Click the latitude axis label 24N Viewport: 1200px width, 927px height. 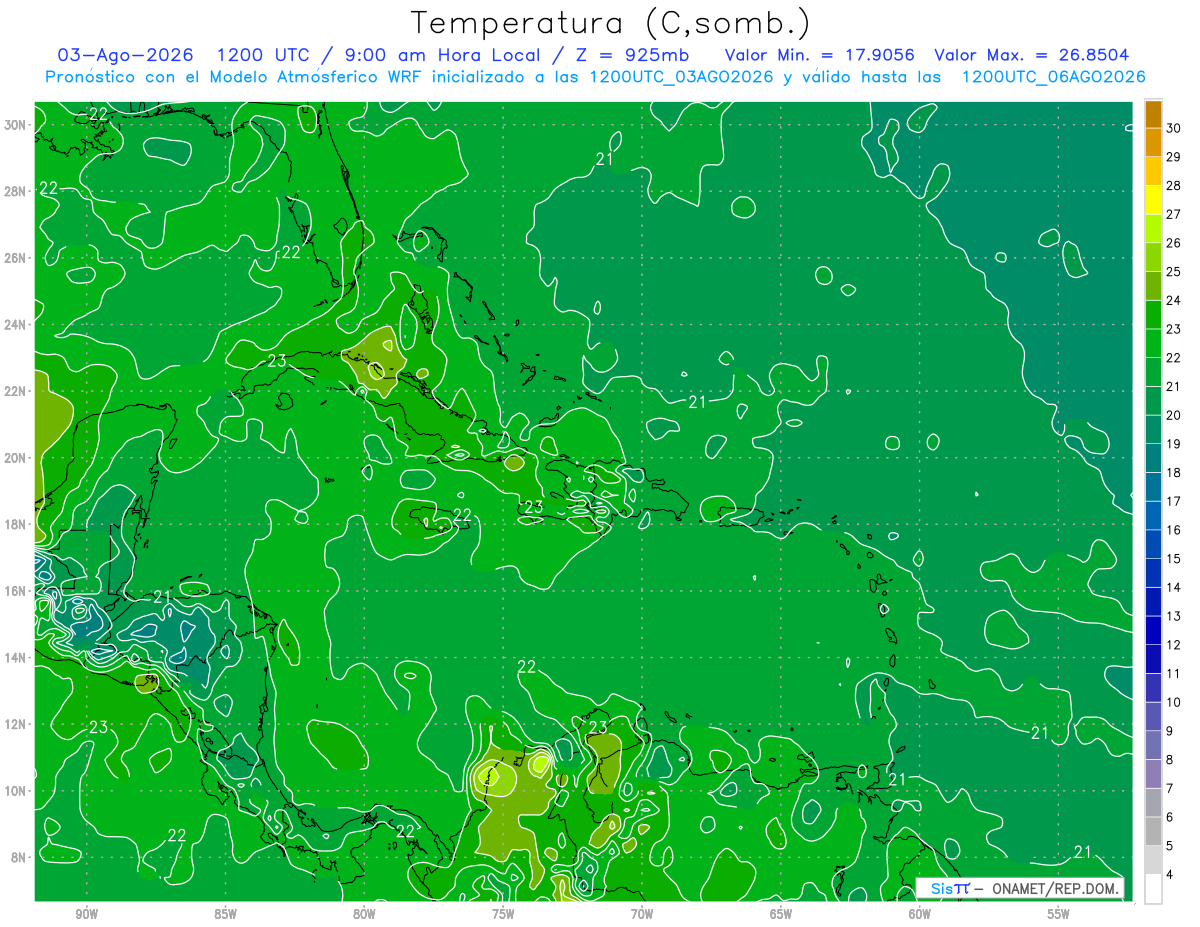pos(14,325)
